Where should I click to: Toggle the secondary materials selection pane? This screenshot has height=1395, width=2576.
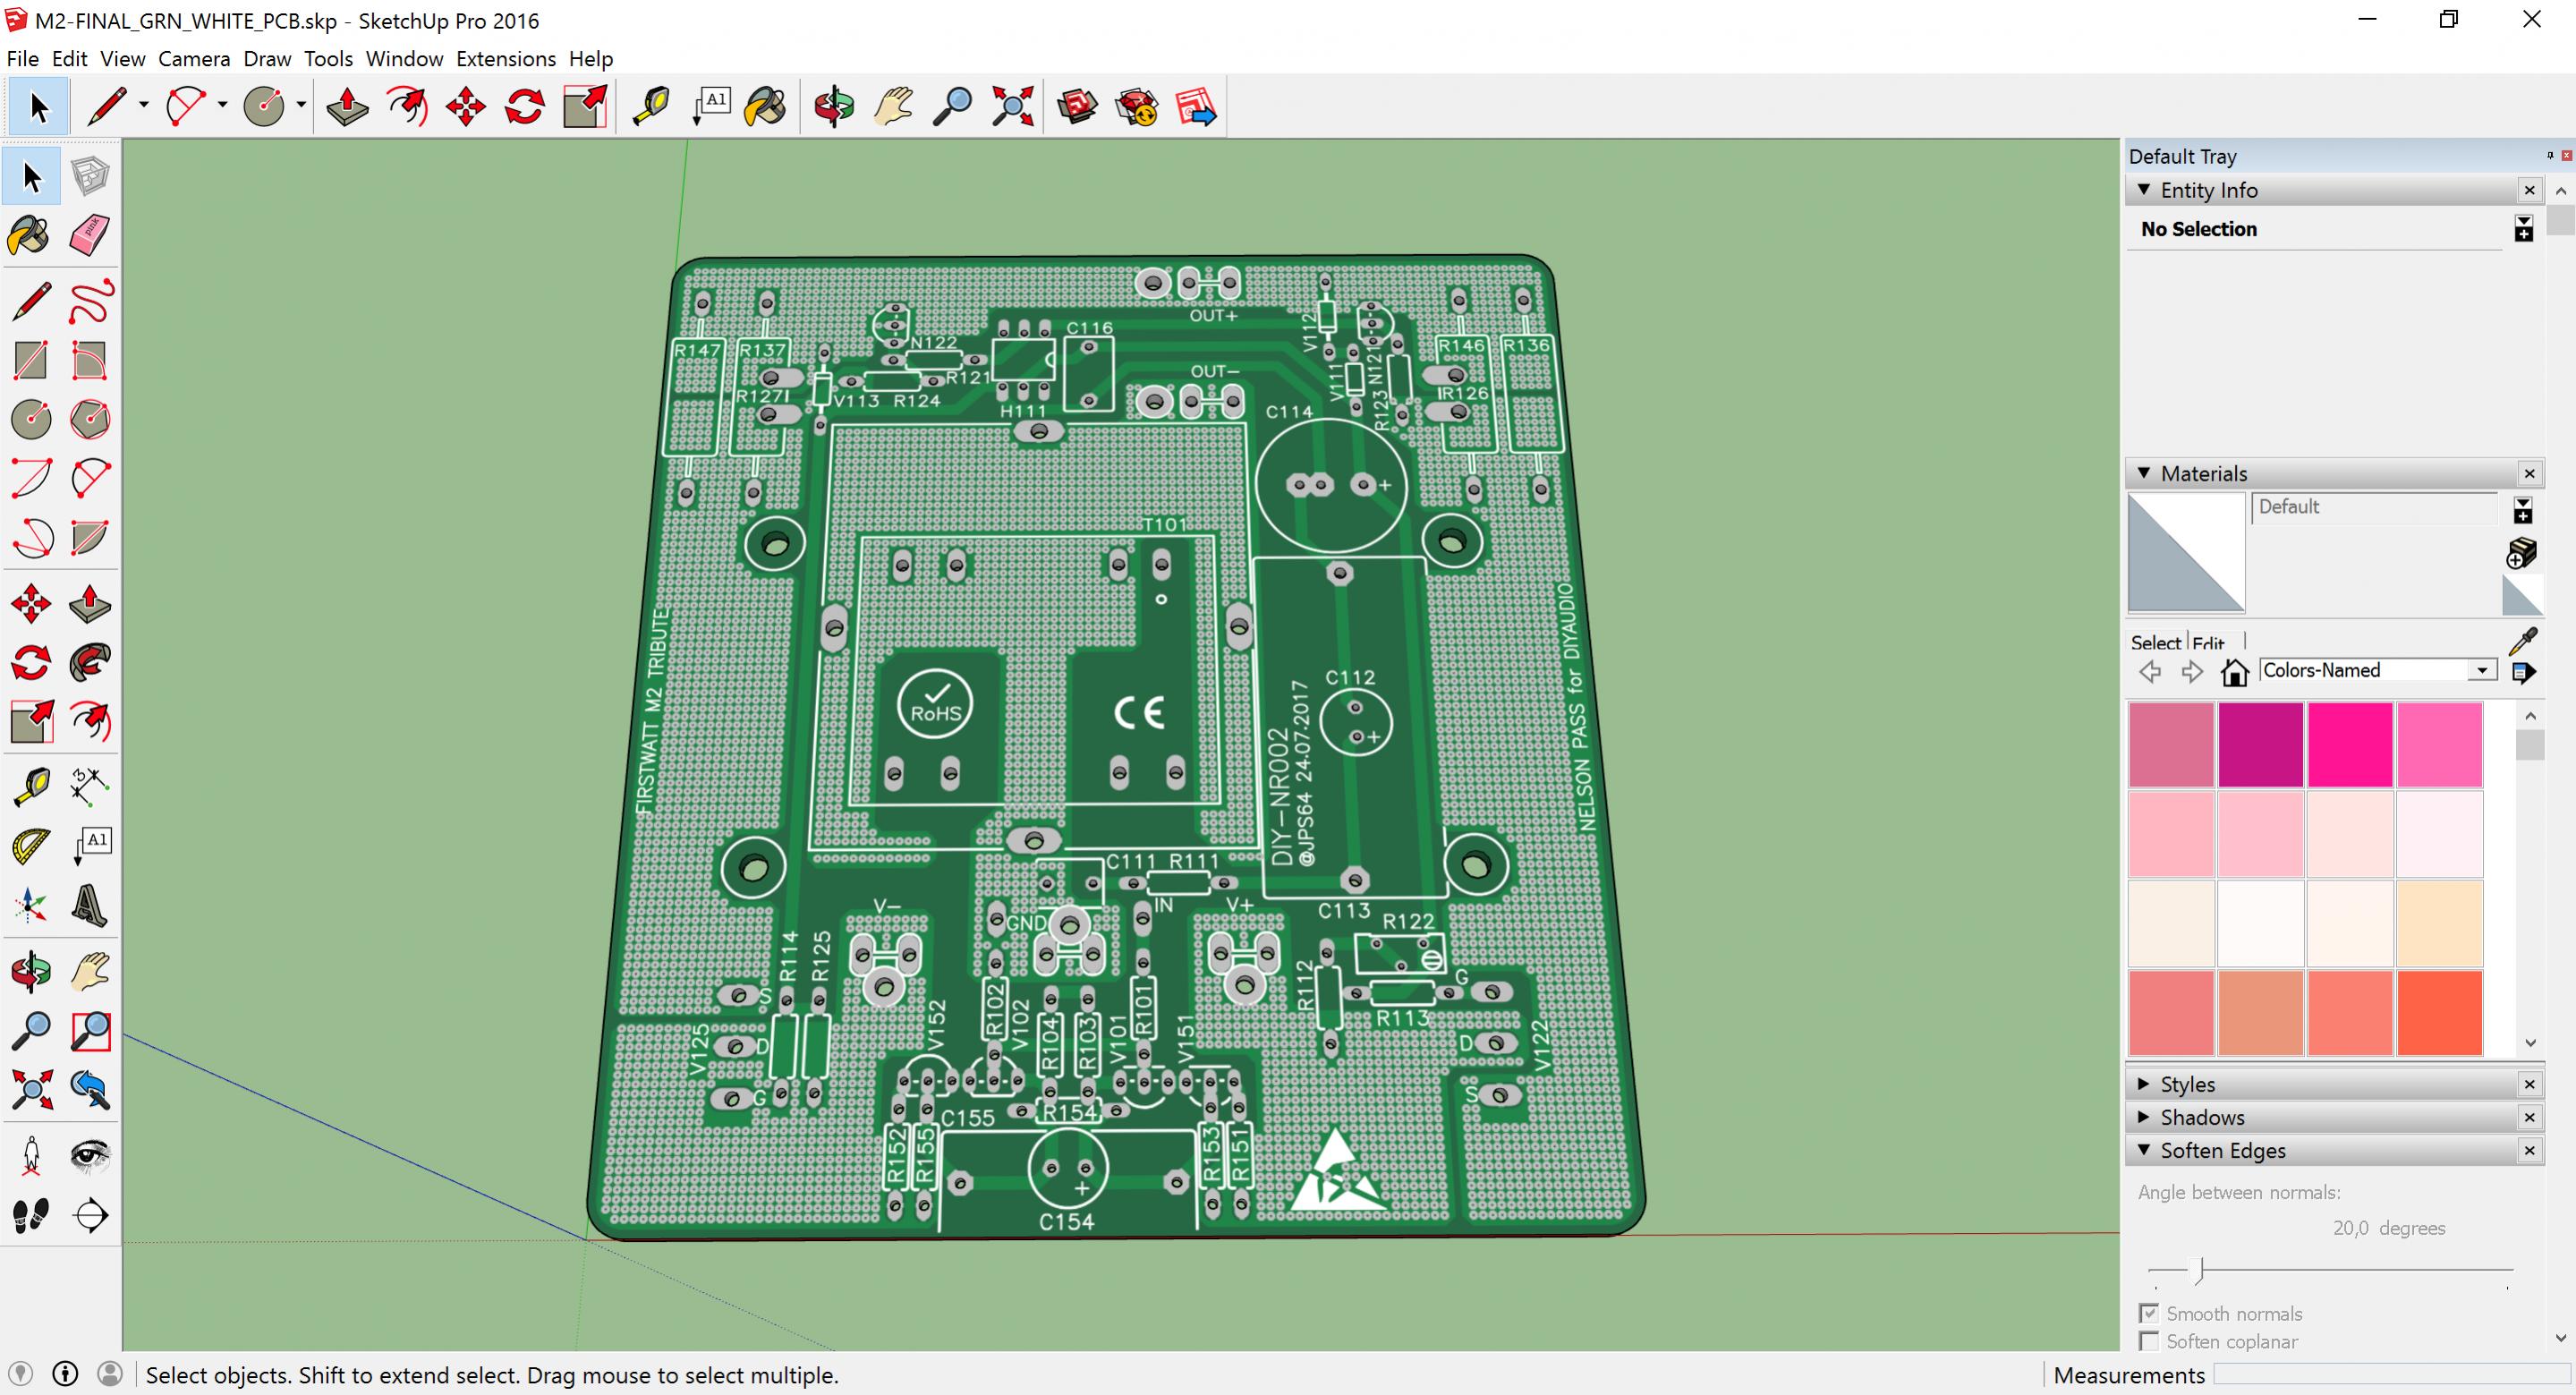2523,511
